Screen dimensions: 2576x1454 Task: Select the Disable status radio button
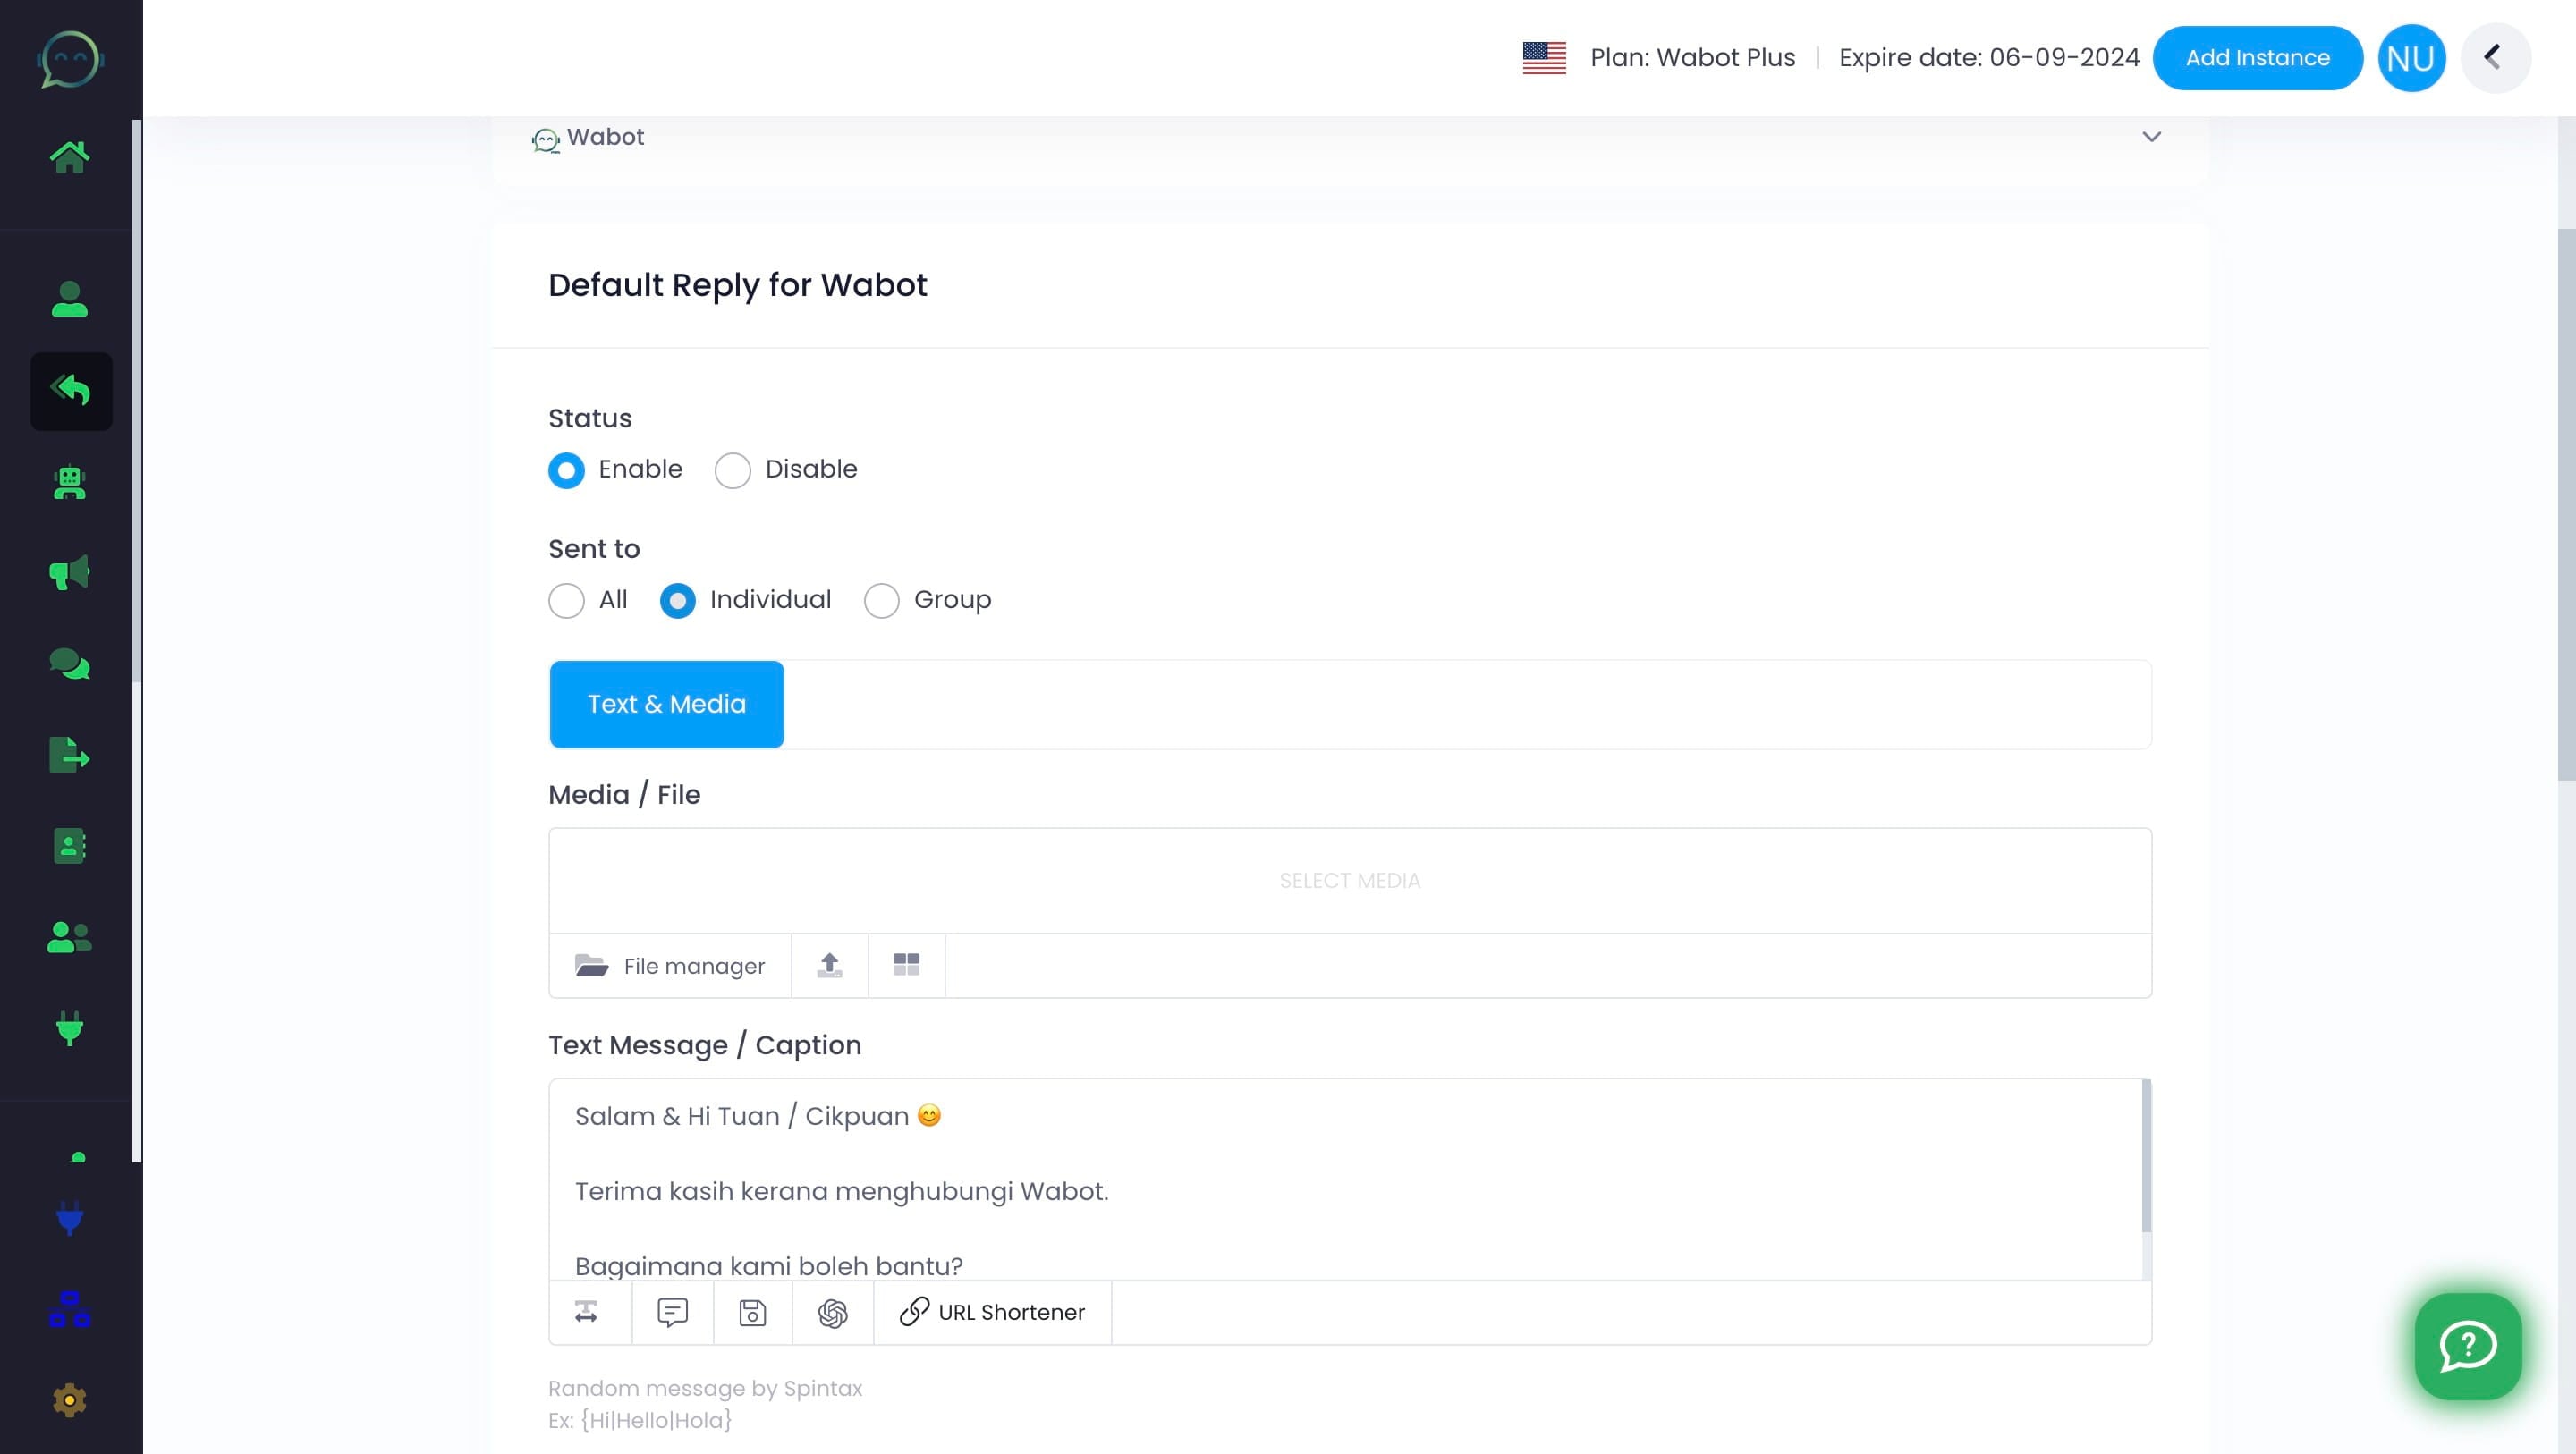point(732,470)
